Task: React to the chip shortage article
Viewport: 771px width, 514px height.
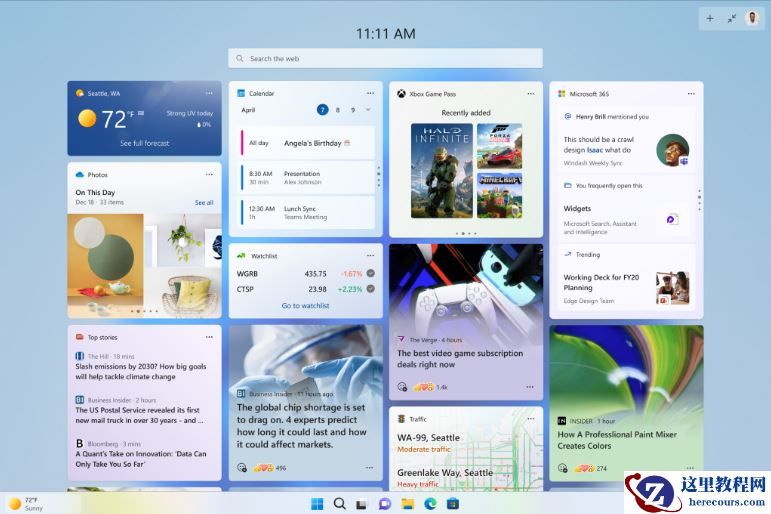Action: coord(242,468)
